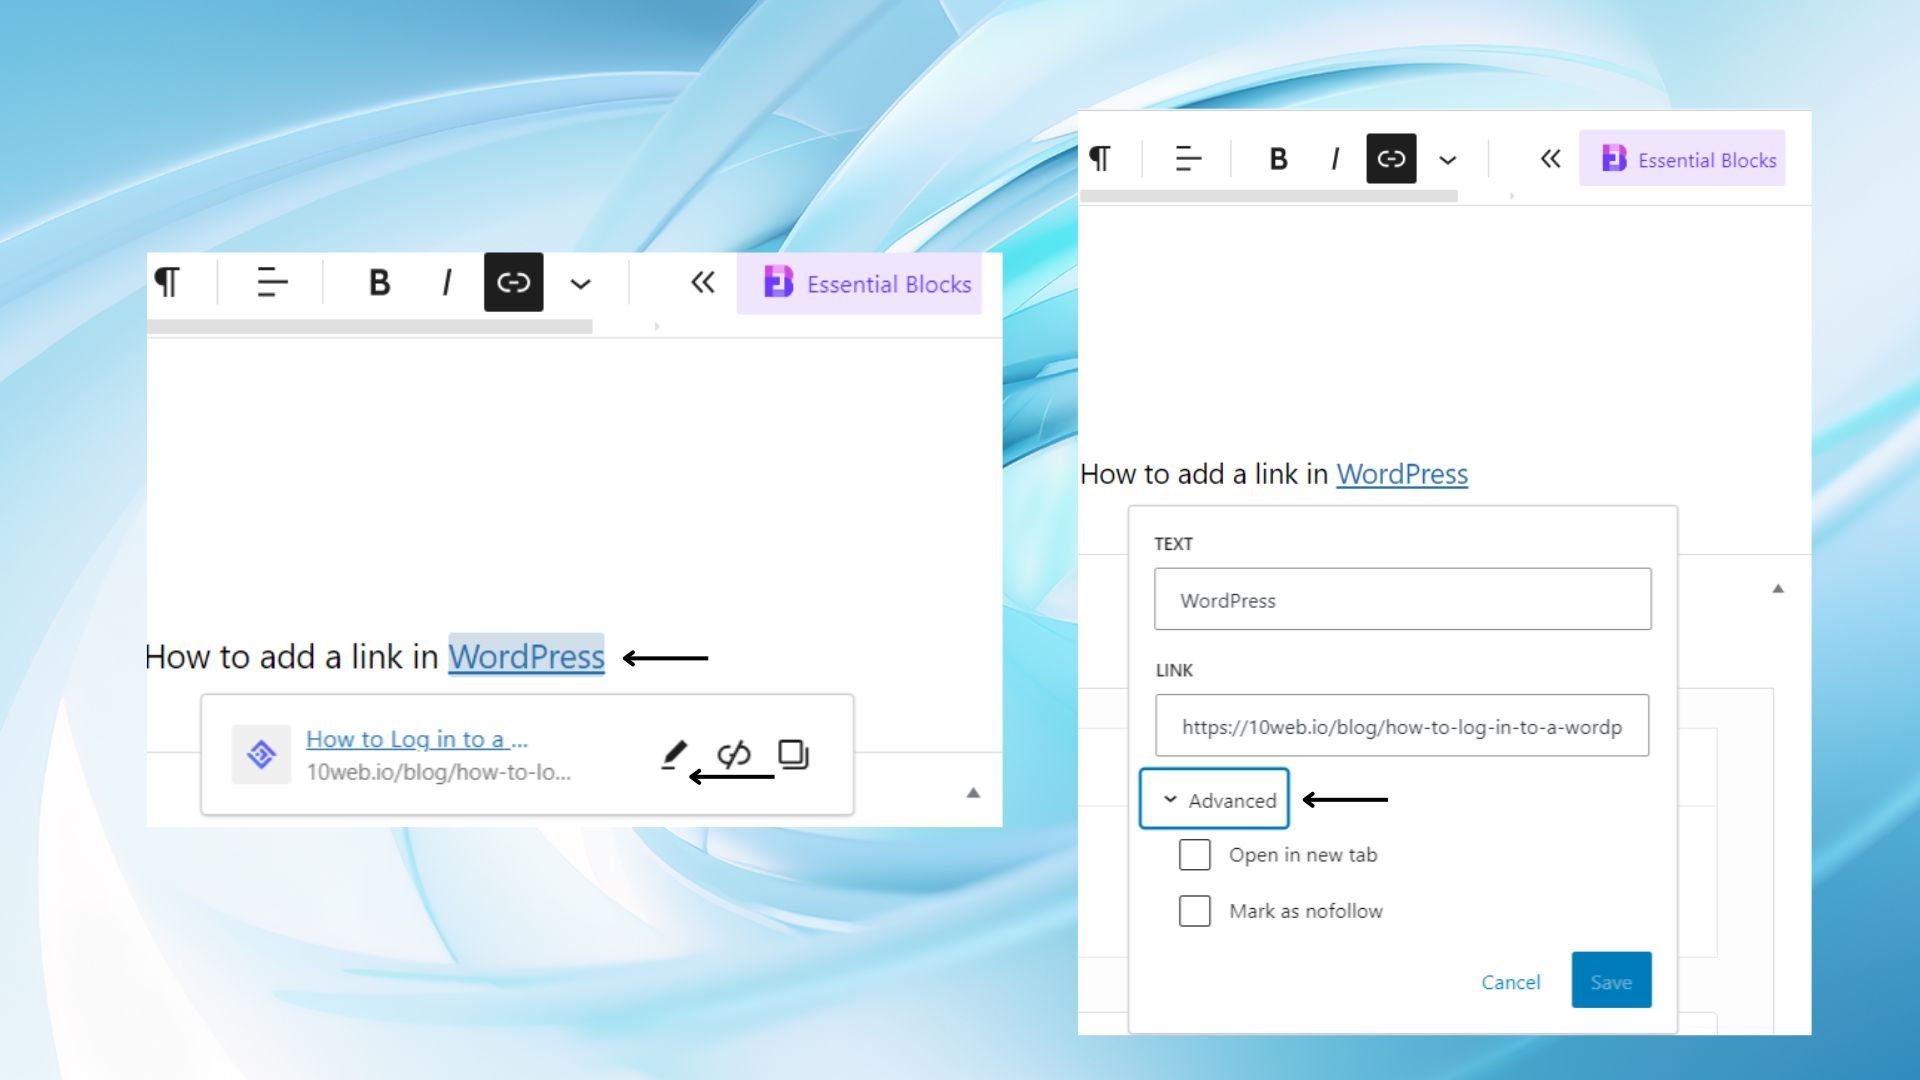Image resolution: width=1920 pixels, height=1080 pixels.
Task: Expand the right panel chevron arrow
Action: click(1551, 158)
